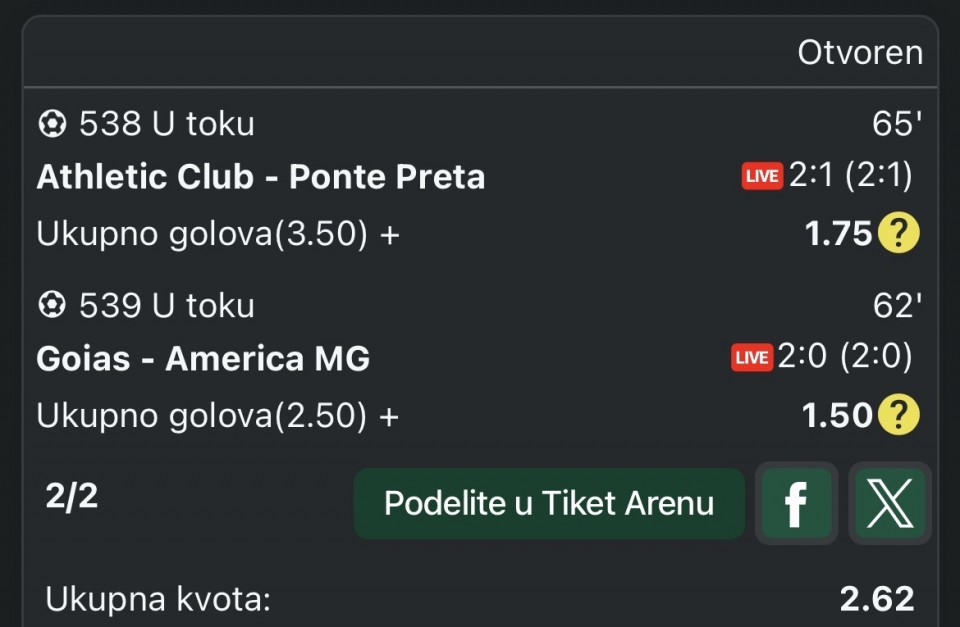Click the 65' match minute indicator

coord(896,124)
